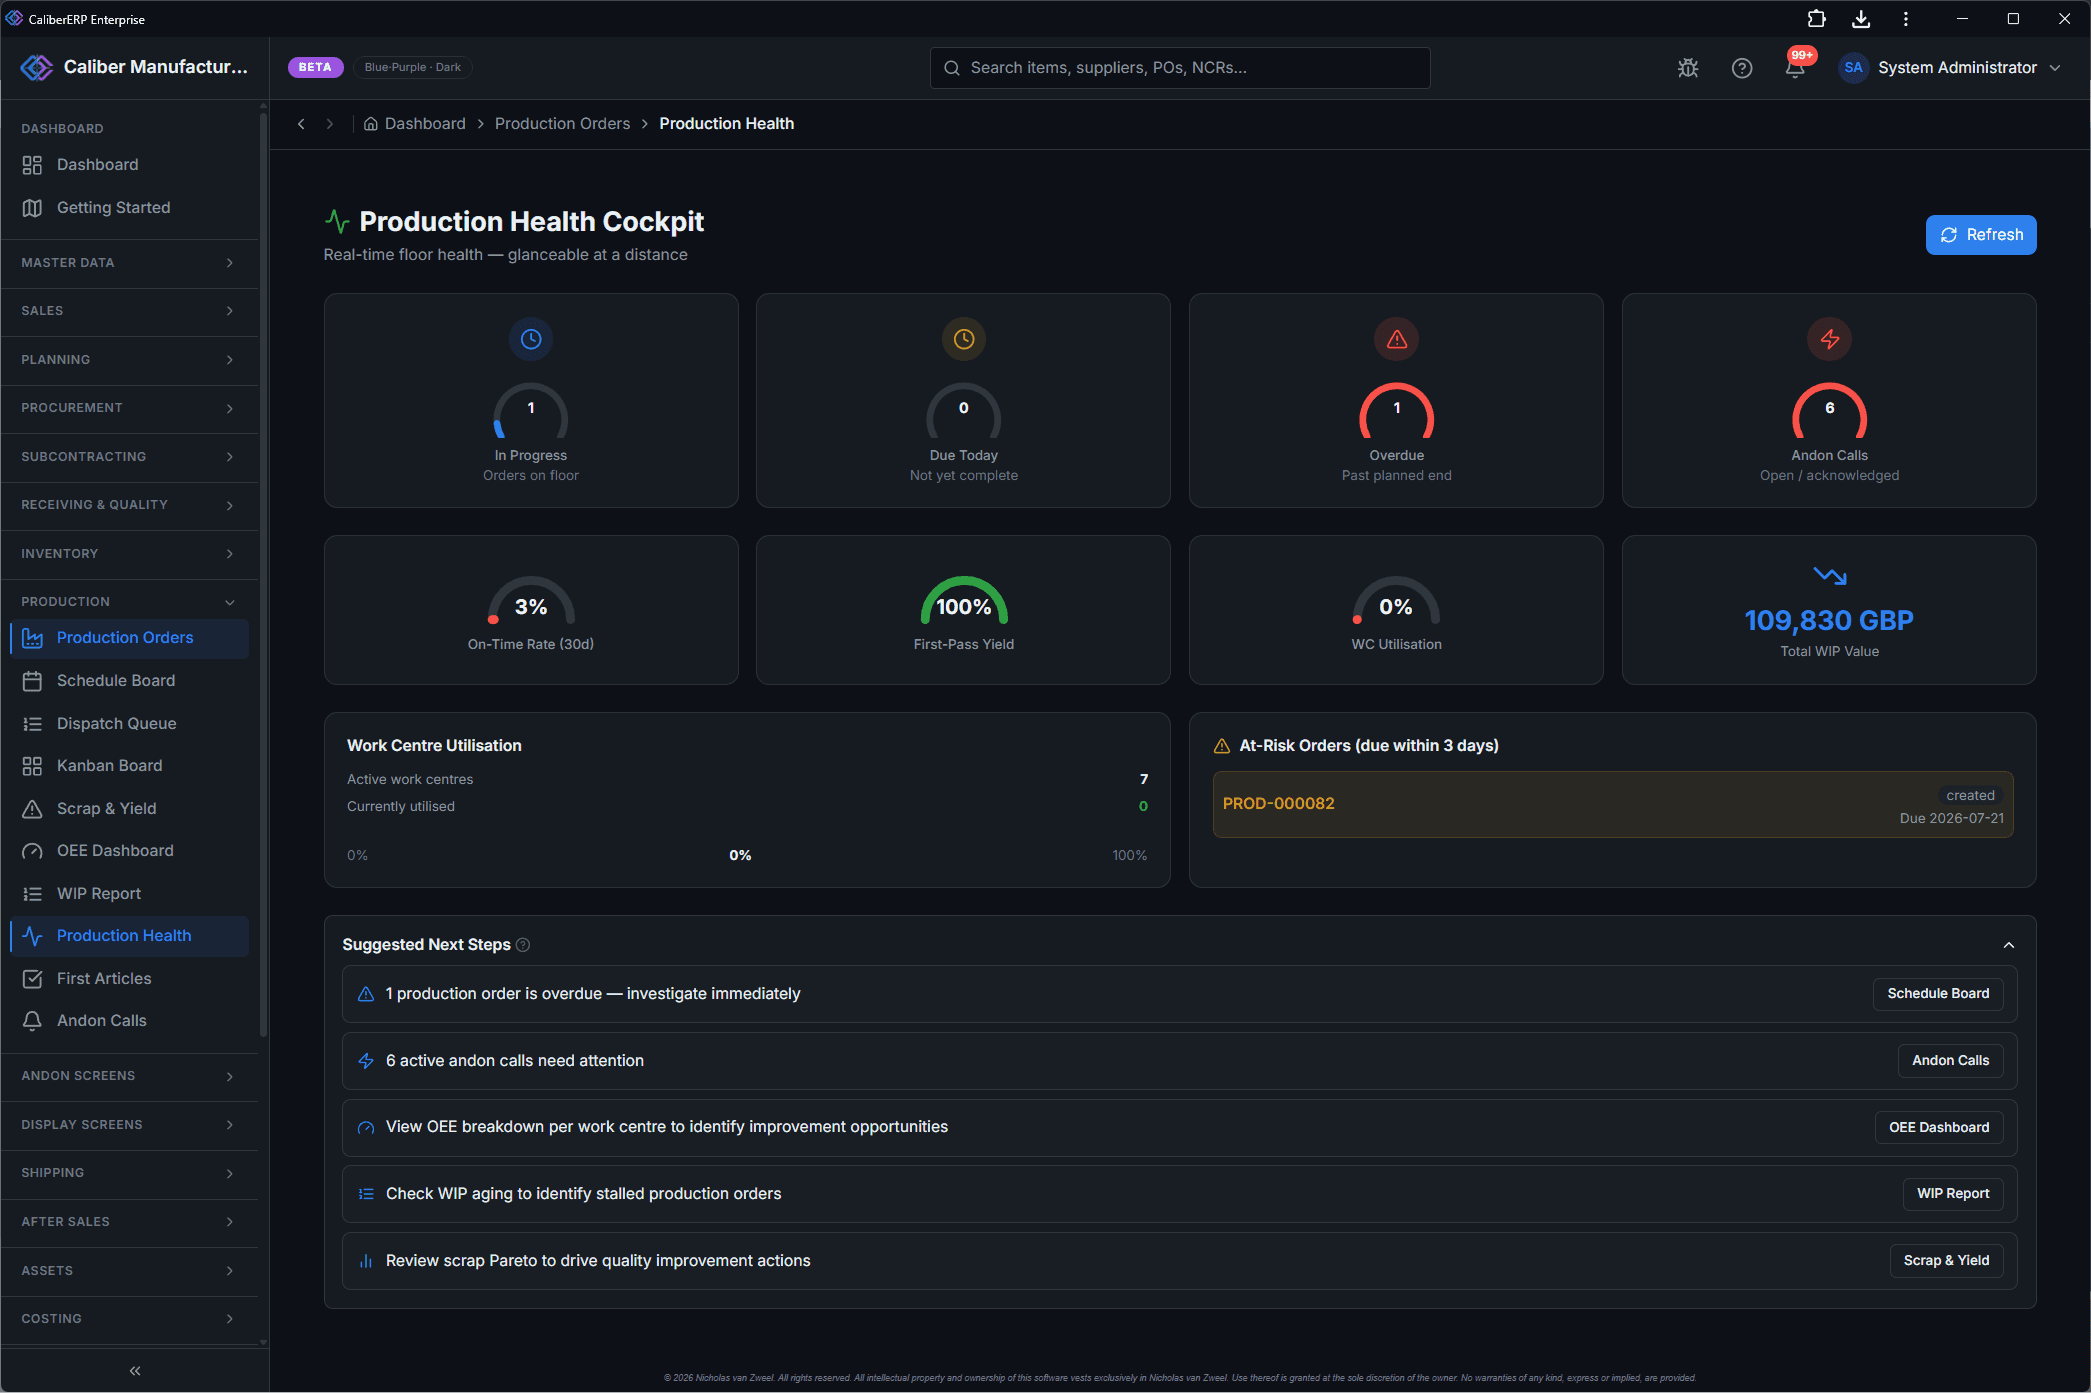
Task: Open notifications bell with 99+ badge
Action: point(1796,66)
